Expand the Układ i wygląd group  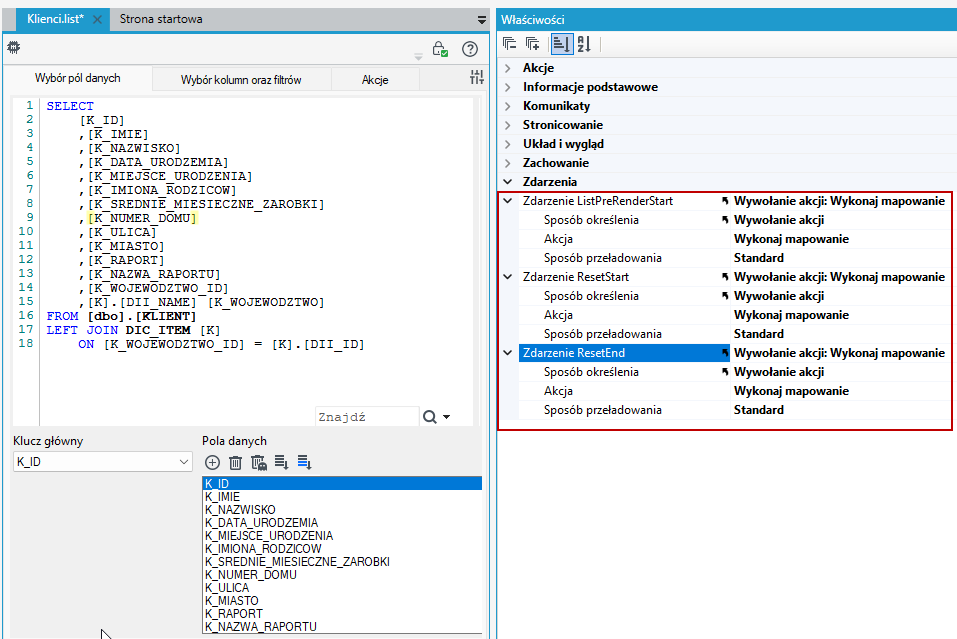508,143
